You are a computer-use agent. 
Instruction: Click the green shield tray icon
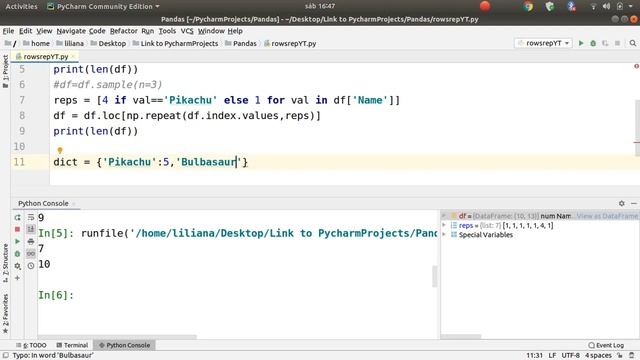coord(550,7)
